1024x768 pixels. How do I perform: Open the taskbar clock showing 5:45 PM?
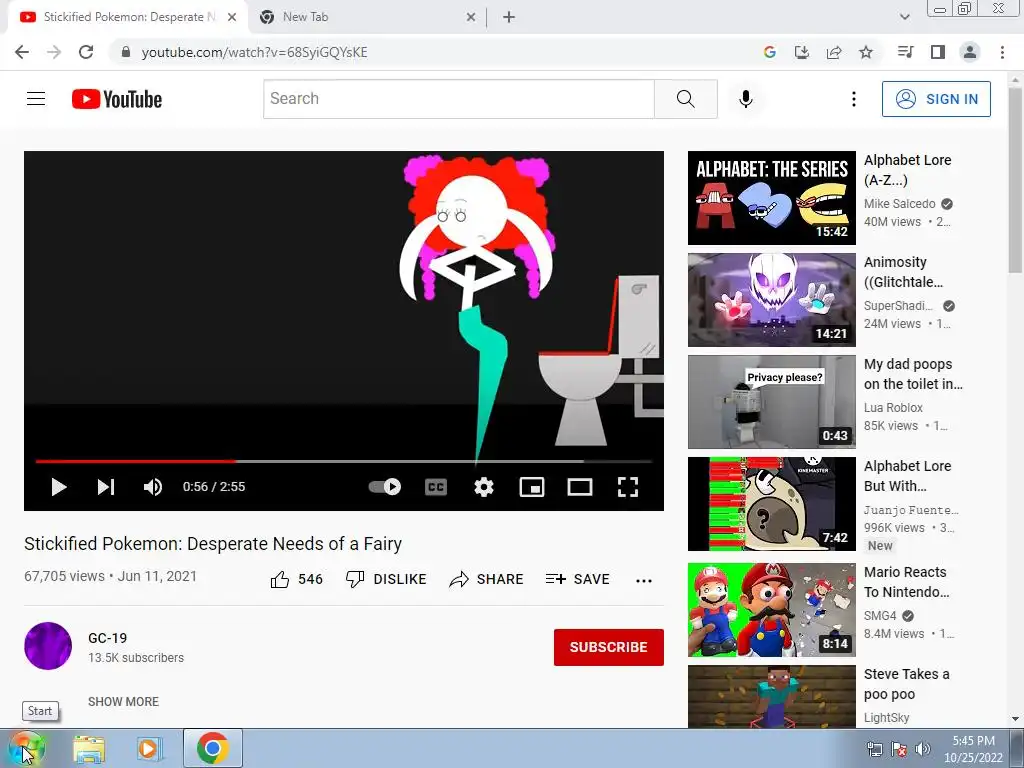click(x=973, y=749)
